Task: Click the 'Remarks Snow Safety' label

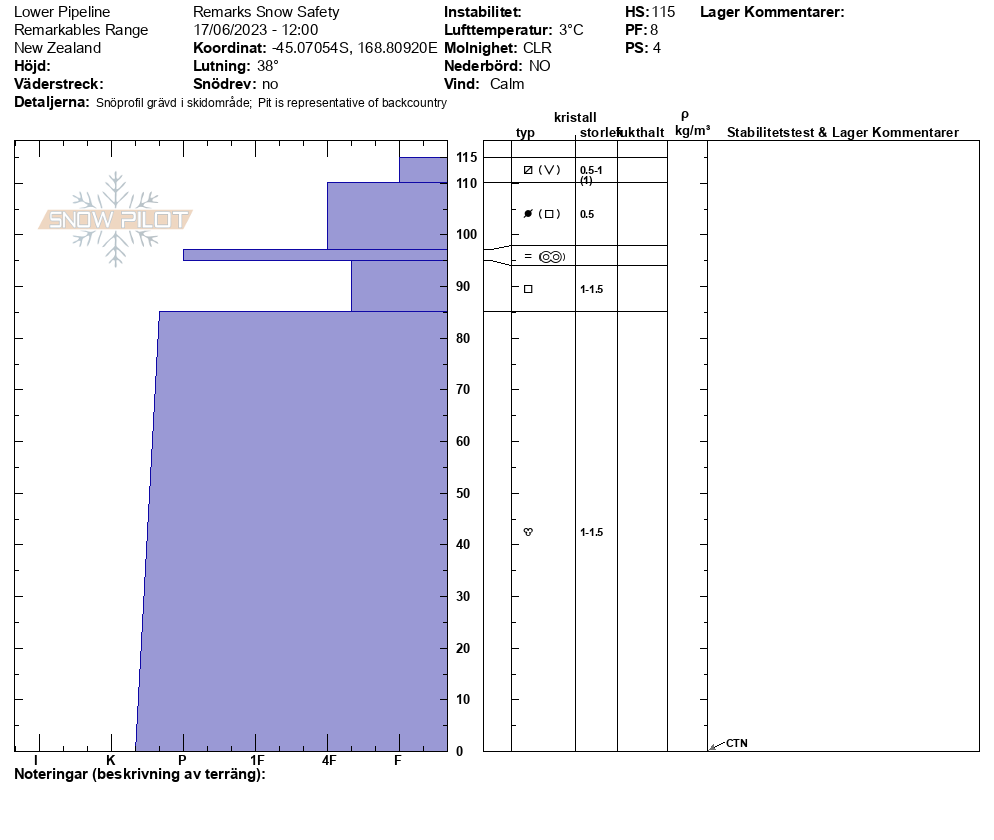Action: tap(266, 12)
